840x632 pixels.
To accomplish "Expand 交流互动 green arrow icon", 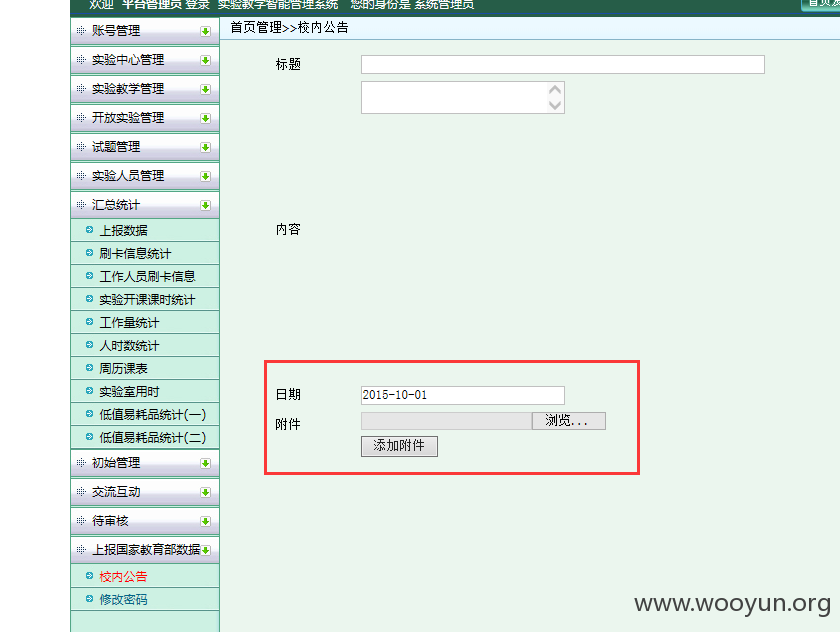I will 205,492.
